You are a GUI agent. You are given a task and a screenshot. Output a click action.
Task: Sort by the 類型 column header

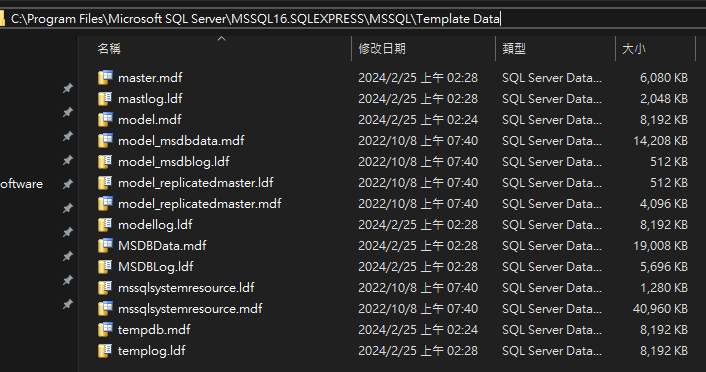point(514,49)
